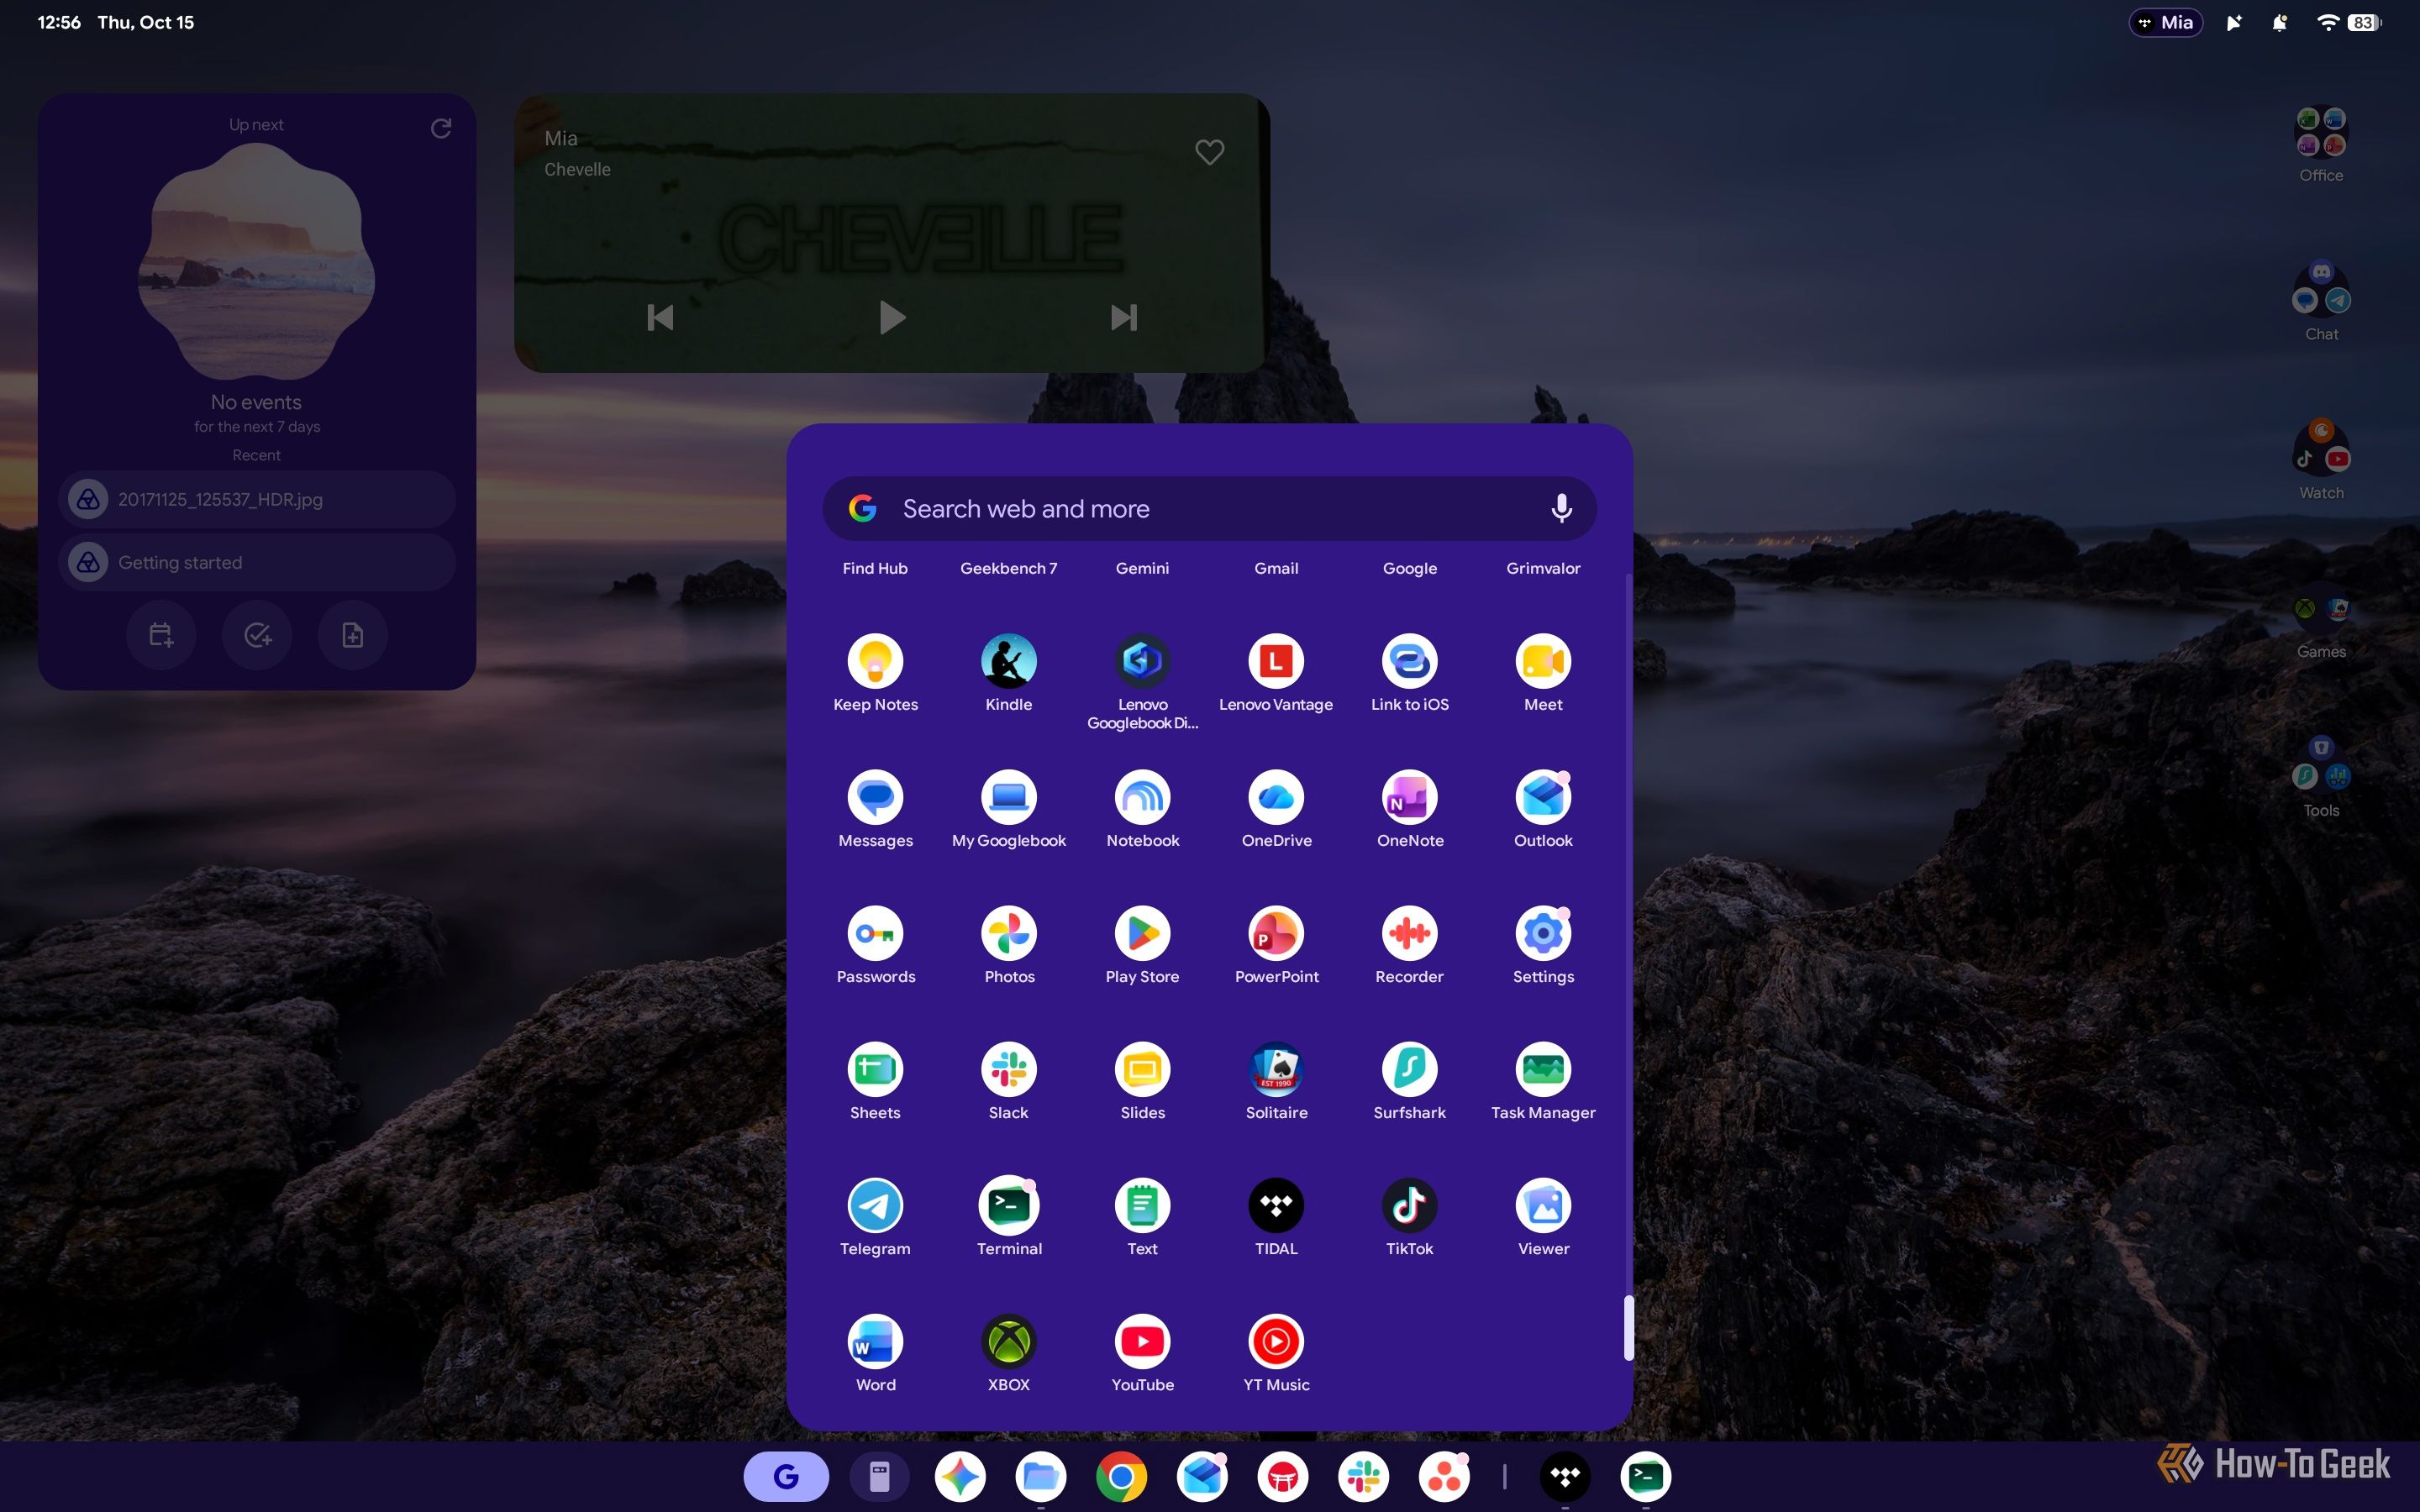Launch the Kindle app
The image size is (2420, 1512).
pyautogui.click(x=1008, y=661)
